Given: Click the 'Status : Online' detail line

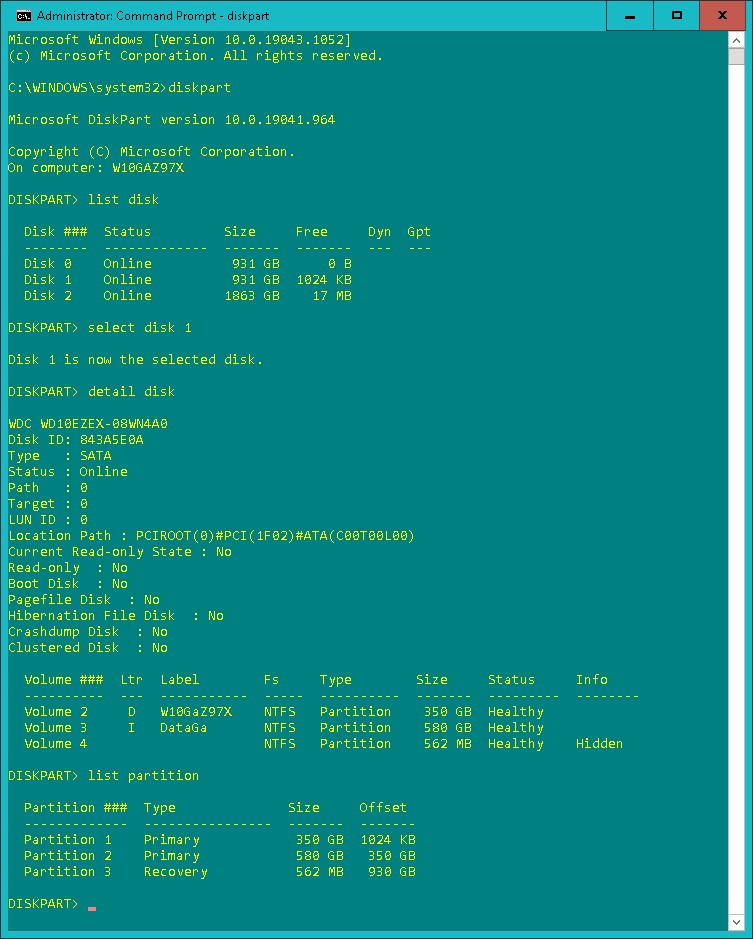Looking at the screenshot, I should pos(68,472).
